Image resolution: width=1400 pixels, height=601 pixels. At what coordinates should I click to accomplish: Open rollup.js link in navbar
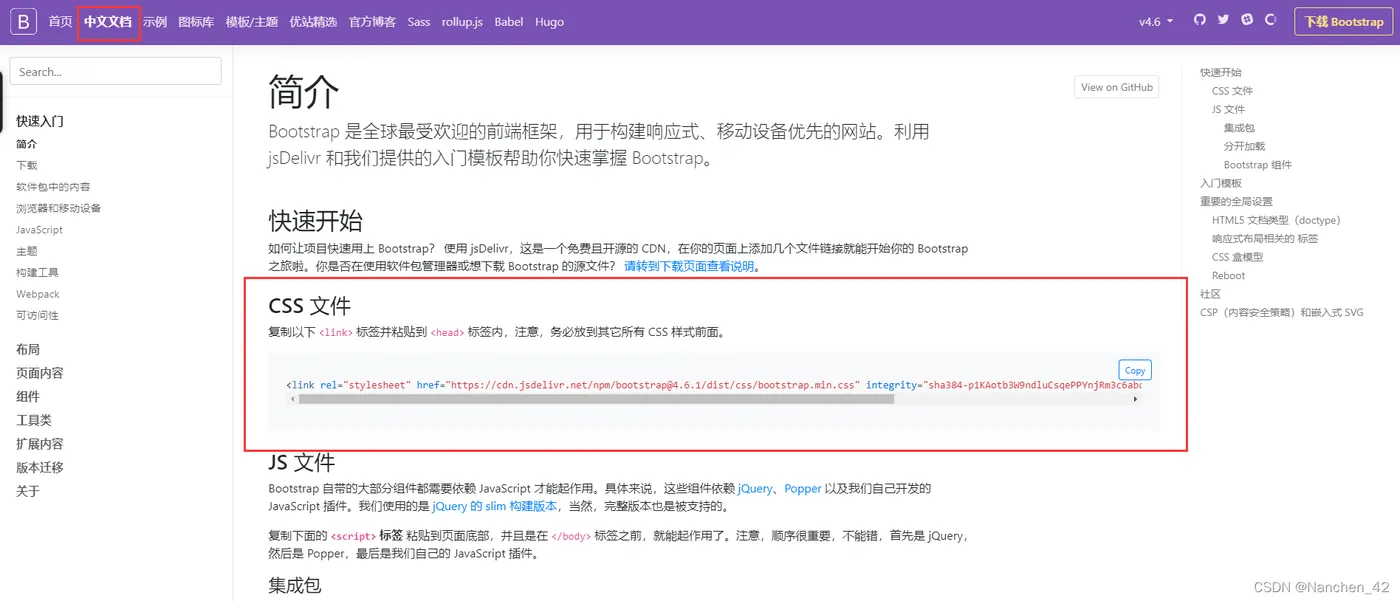coord(463,21)
